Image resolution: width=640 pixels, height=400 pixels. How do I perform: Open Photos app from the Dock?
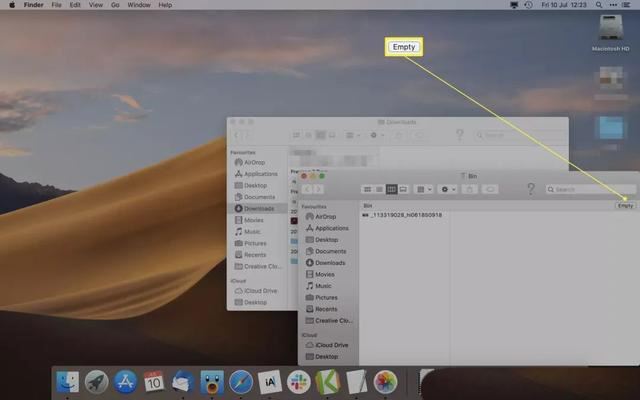pos(385,381)
